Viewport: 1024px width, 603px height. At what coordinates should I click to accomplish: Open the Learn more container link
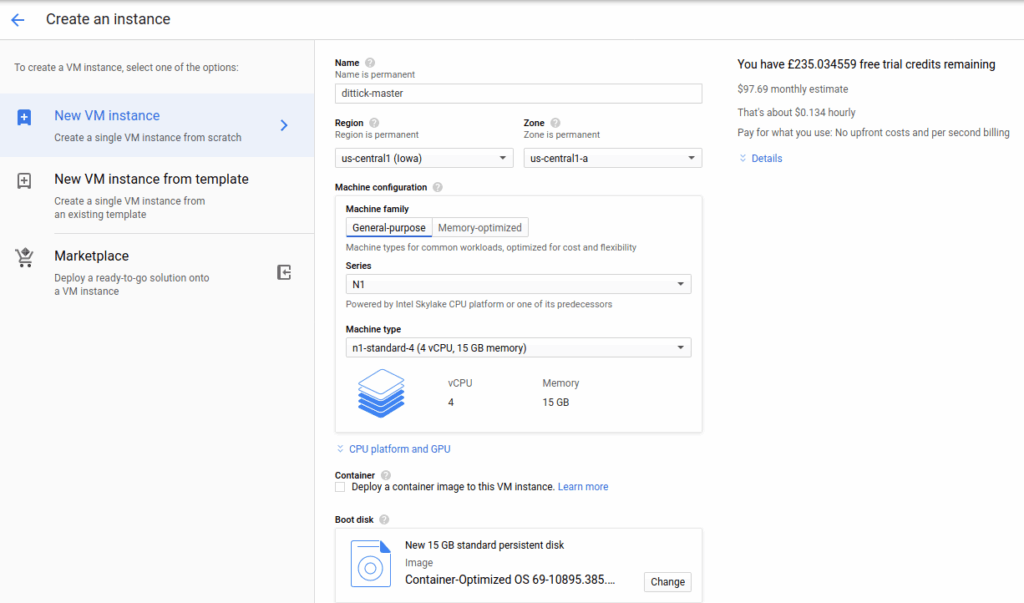pos(583,487)
